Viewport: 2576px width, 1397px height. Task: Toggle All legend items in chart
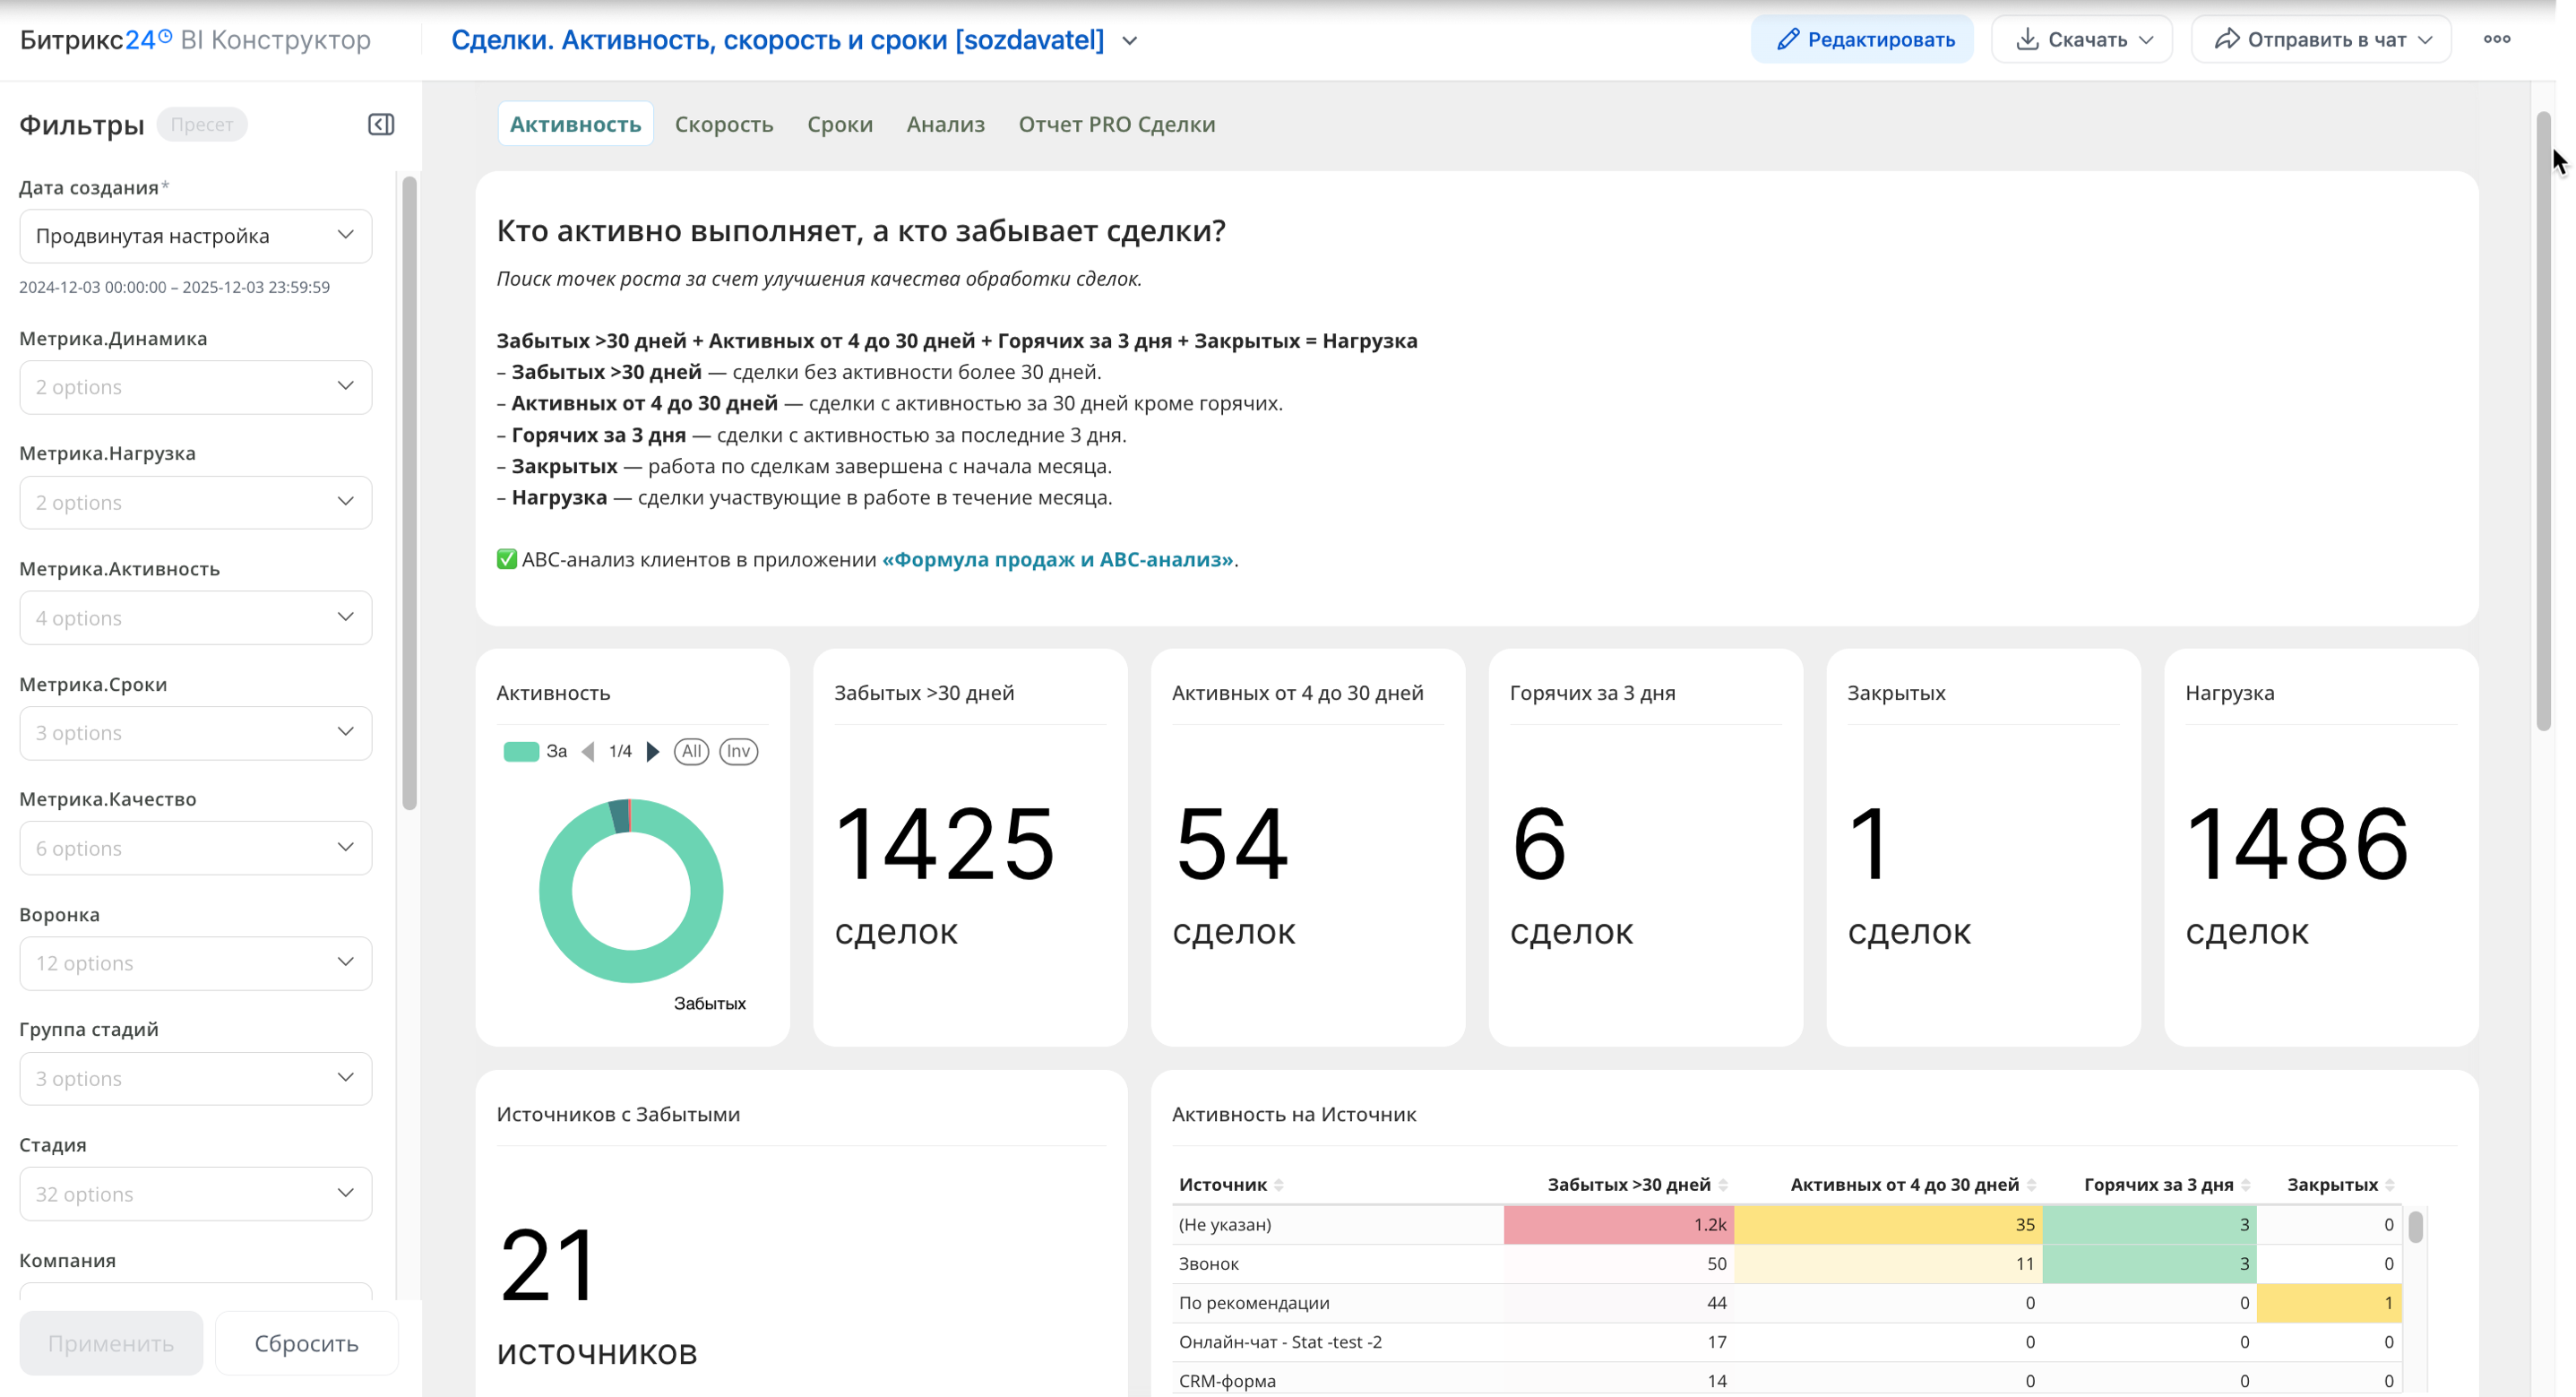tap(691, 751)
